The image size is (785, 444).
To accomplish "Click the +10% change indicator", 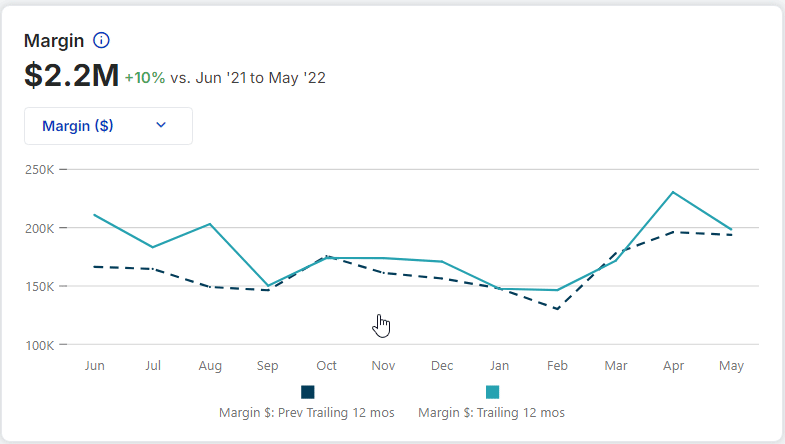I will click(145, 77).
